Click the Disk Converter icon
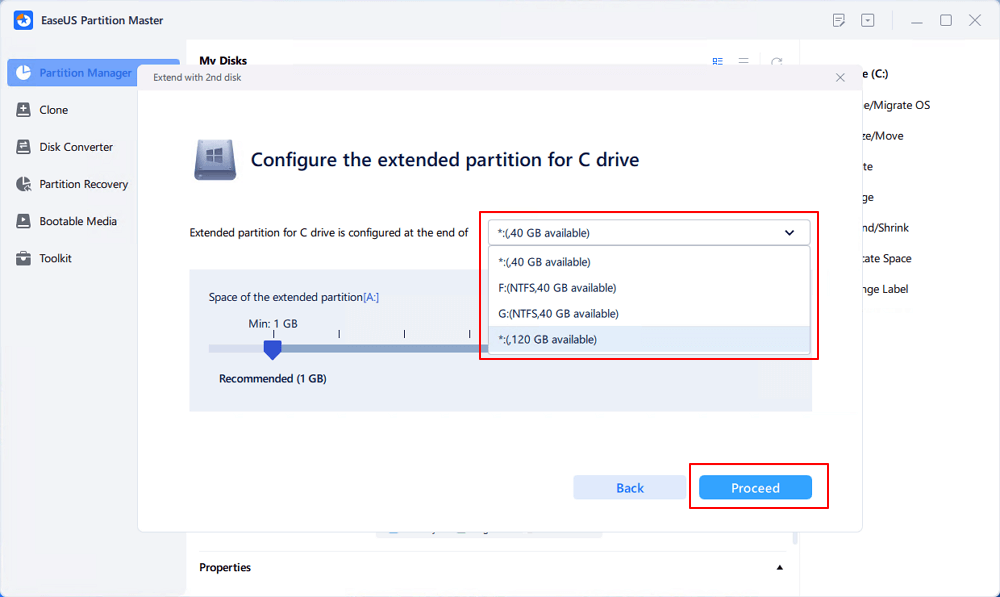 [x=23, y=147]
